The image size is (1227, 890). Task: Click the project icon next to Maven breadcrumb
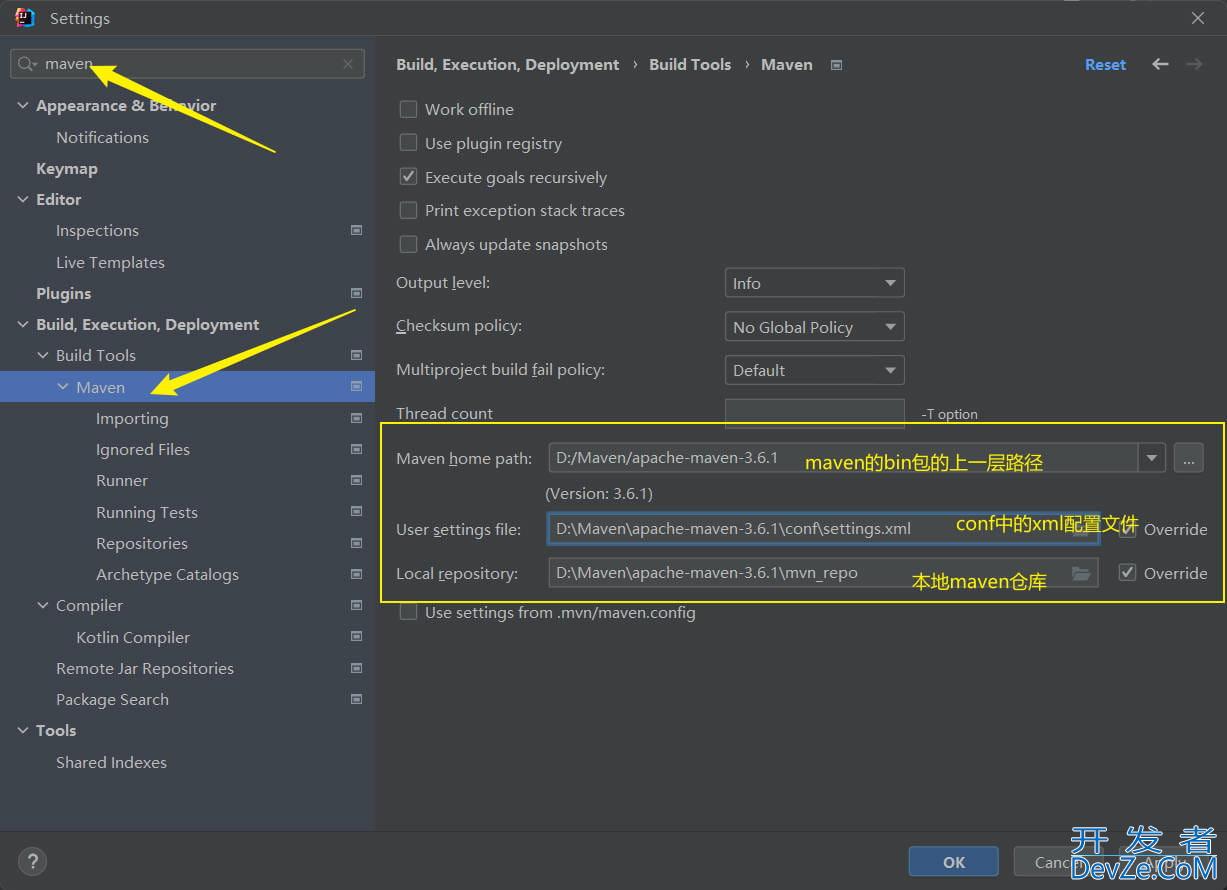(x=837, y=65)
